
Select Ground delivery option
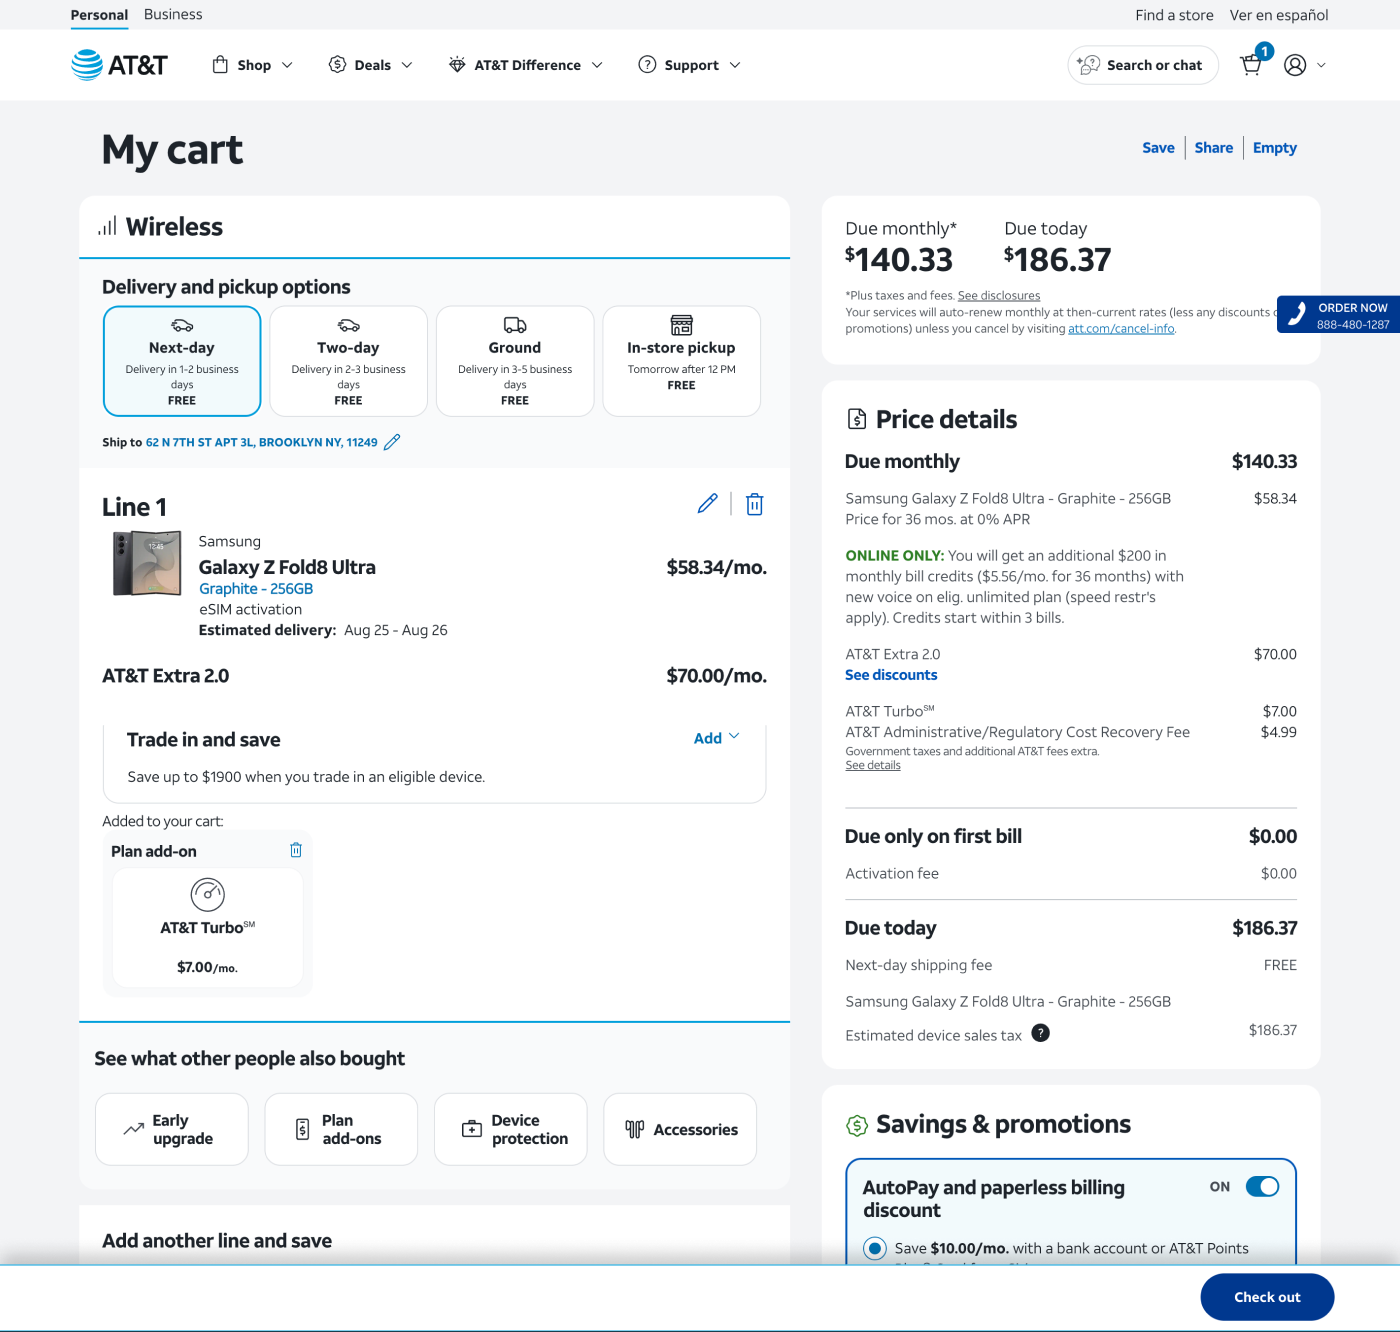tap(515, 361)
